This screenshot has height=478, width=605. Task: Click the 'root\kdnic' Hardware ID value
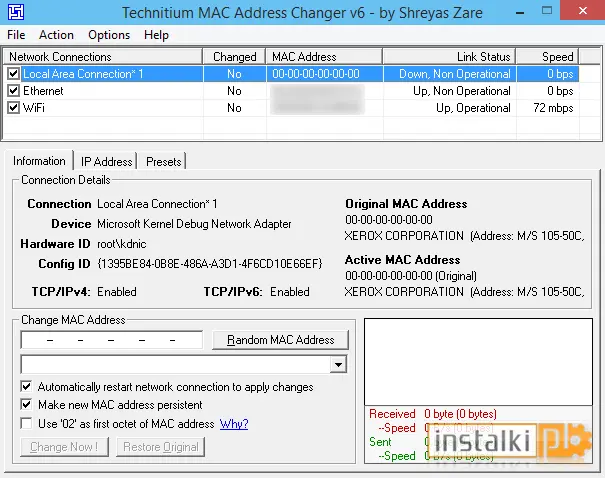pyautogui.click(x=122, y=244)
